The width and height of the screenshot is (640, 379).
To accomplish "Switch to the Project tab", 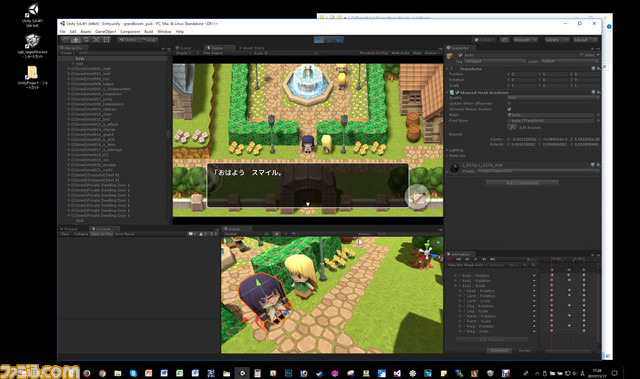I will pyautogui.click(x=69, y=229).
